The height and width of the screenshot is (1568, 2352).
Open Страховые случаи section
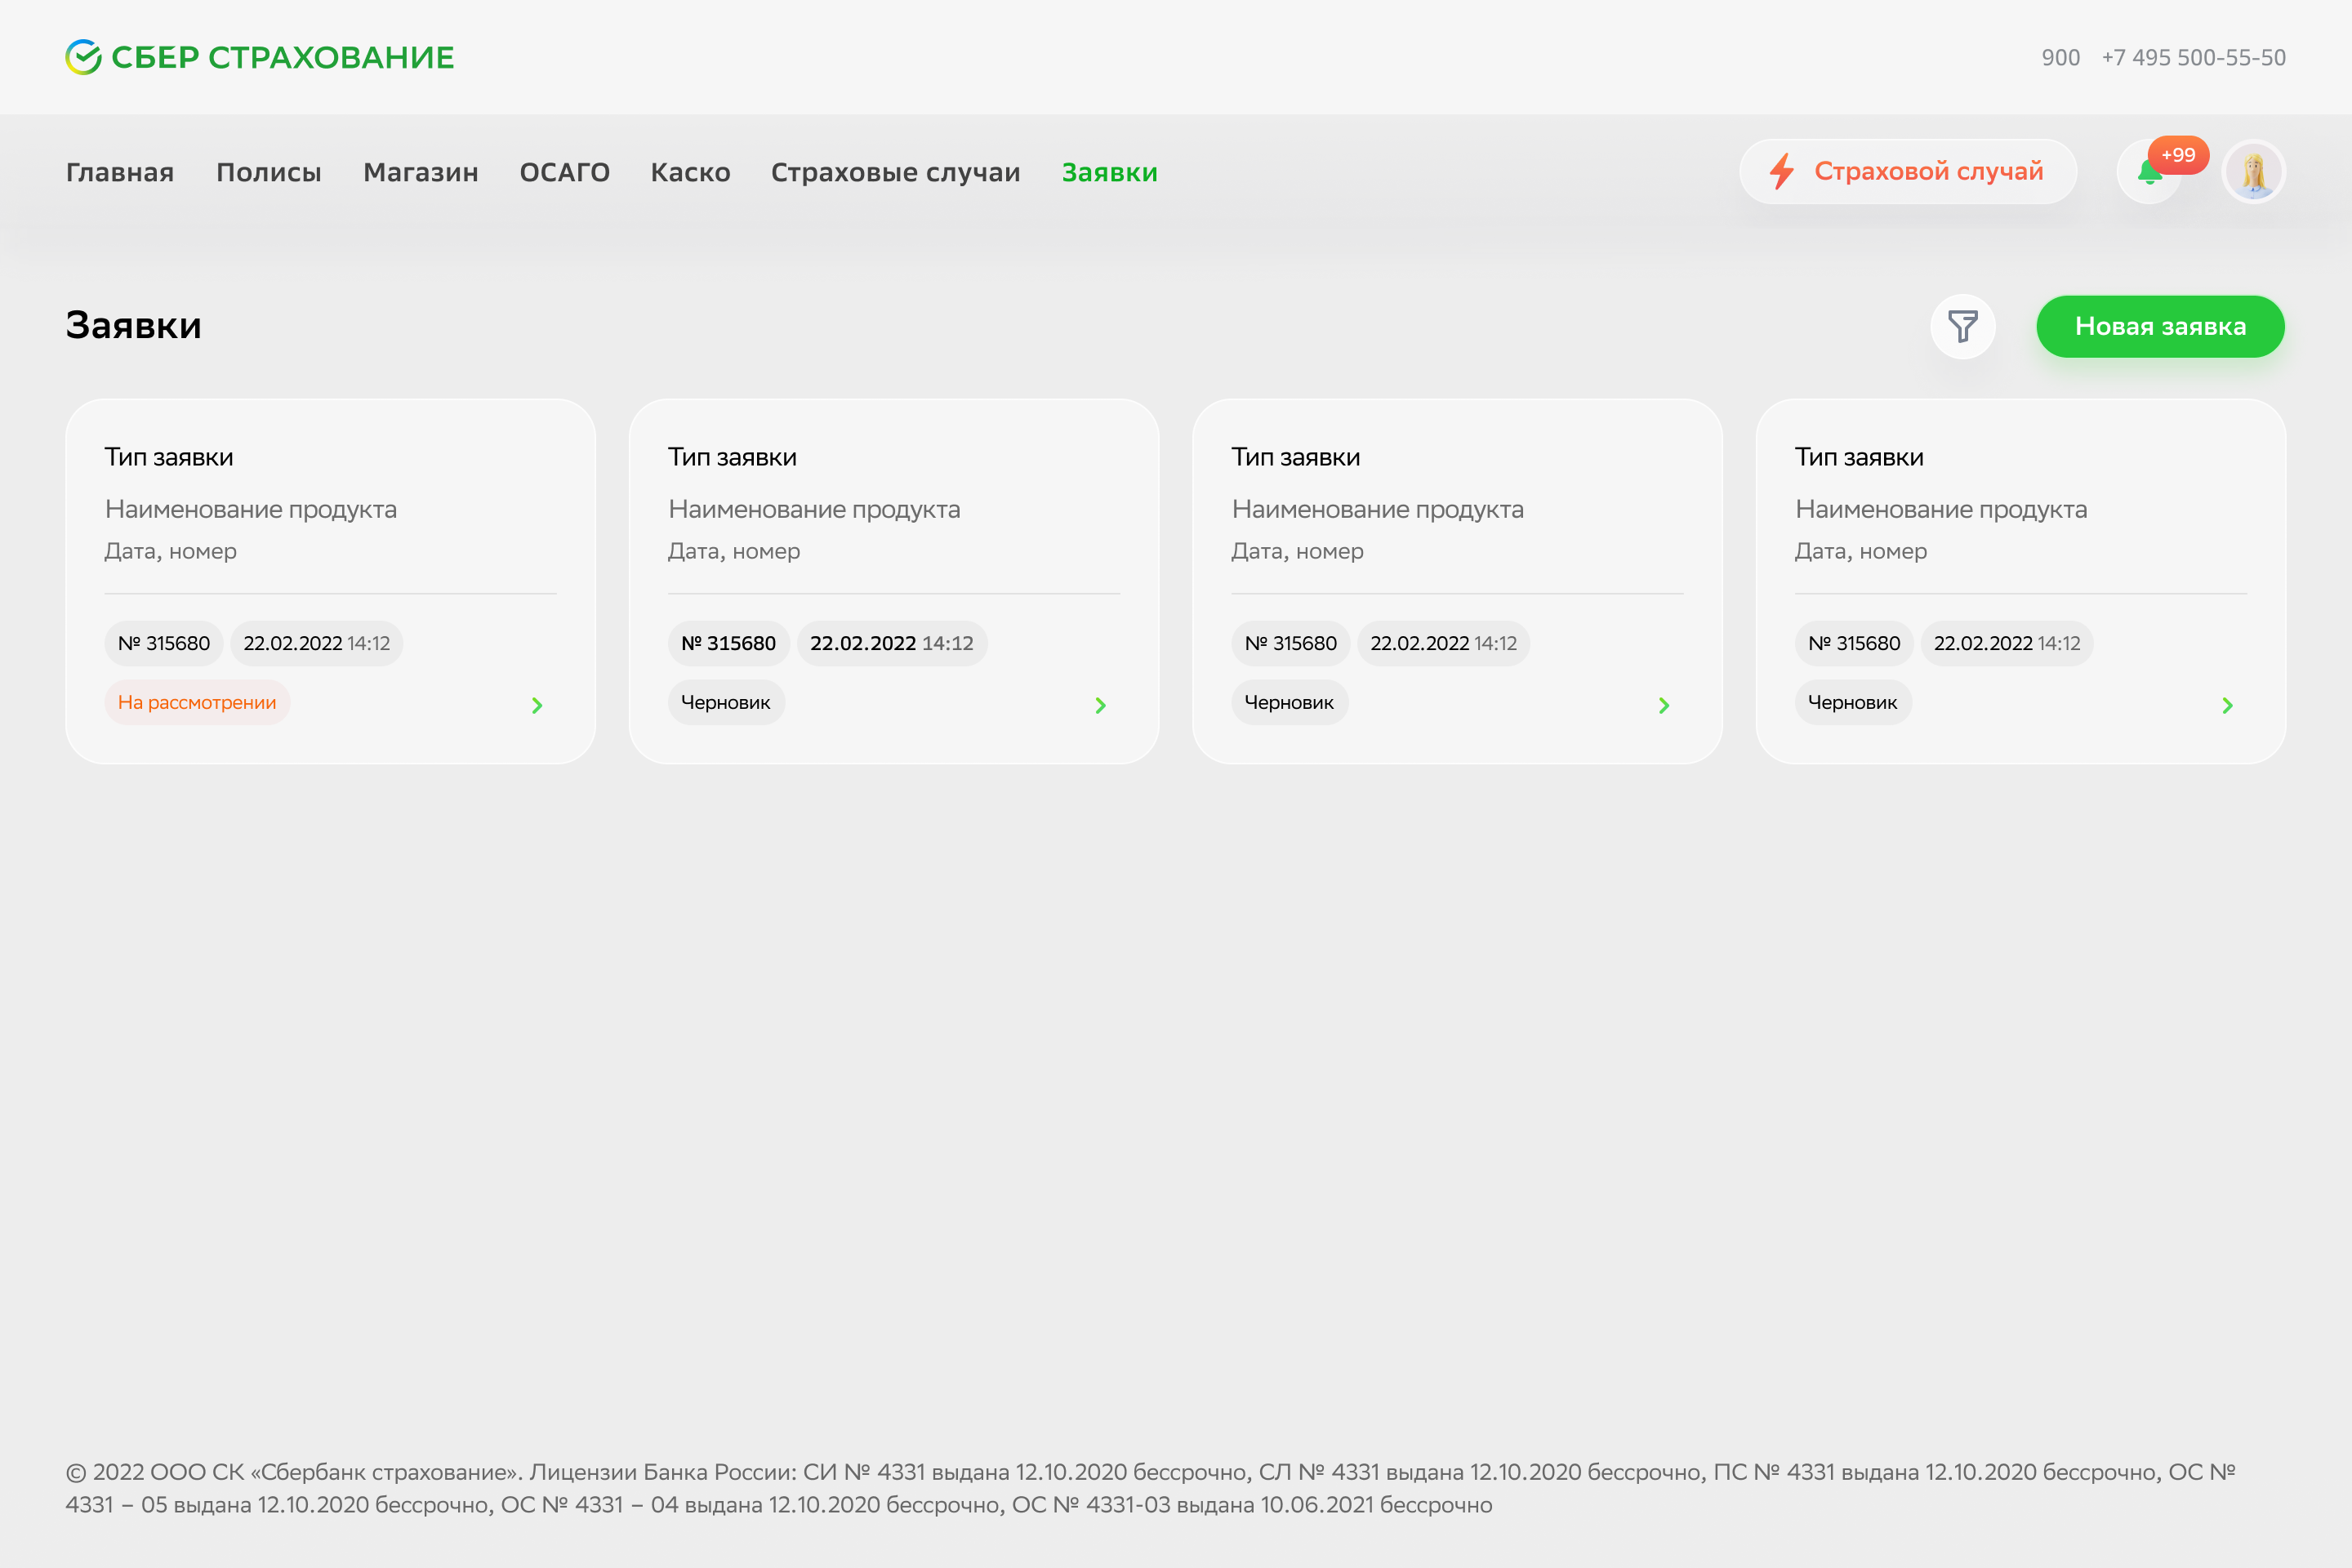[896, 172]
